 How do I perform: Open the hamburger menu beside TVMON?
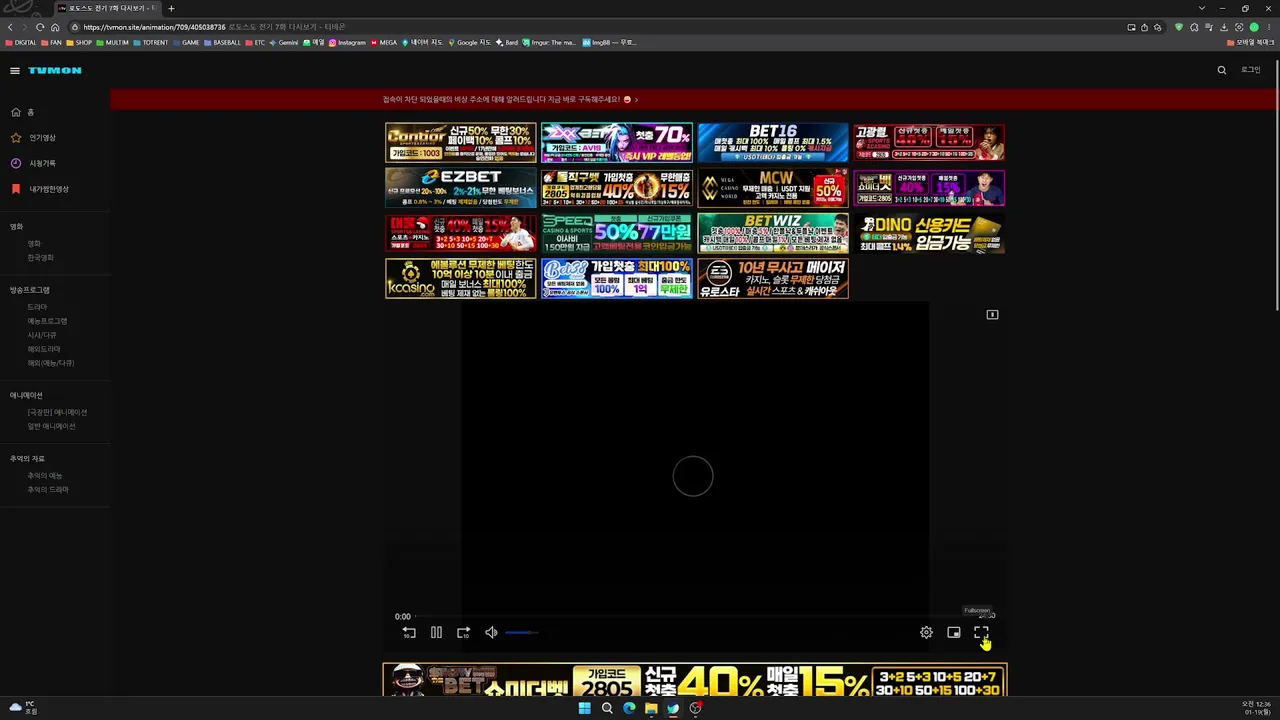tap(15, 71)
